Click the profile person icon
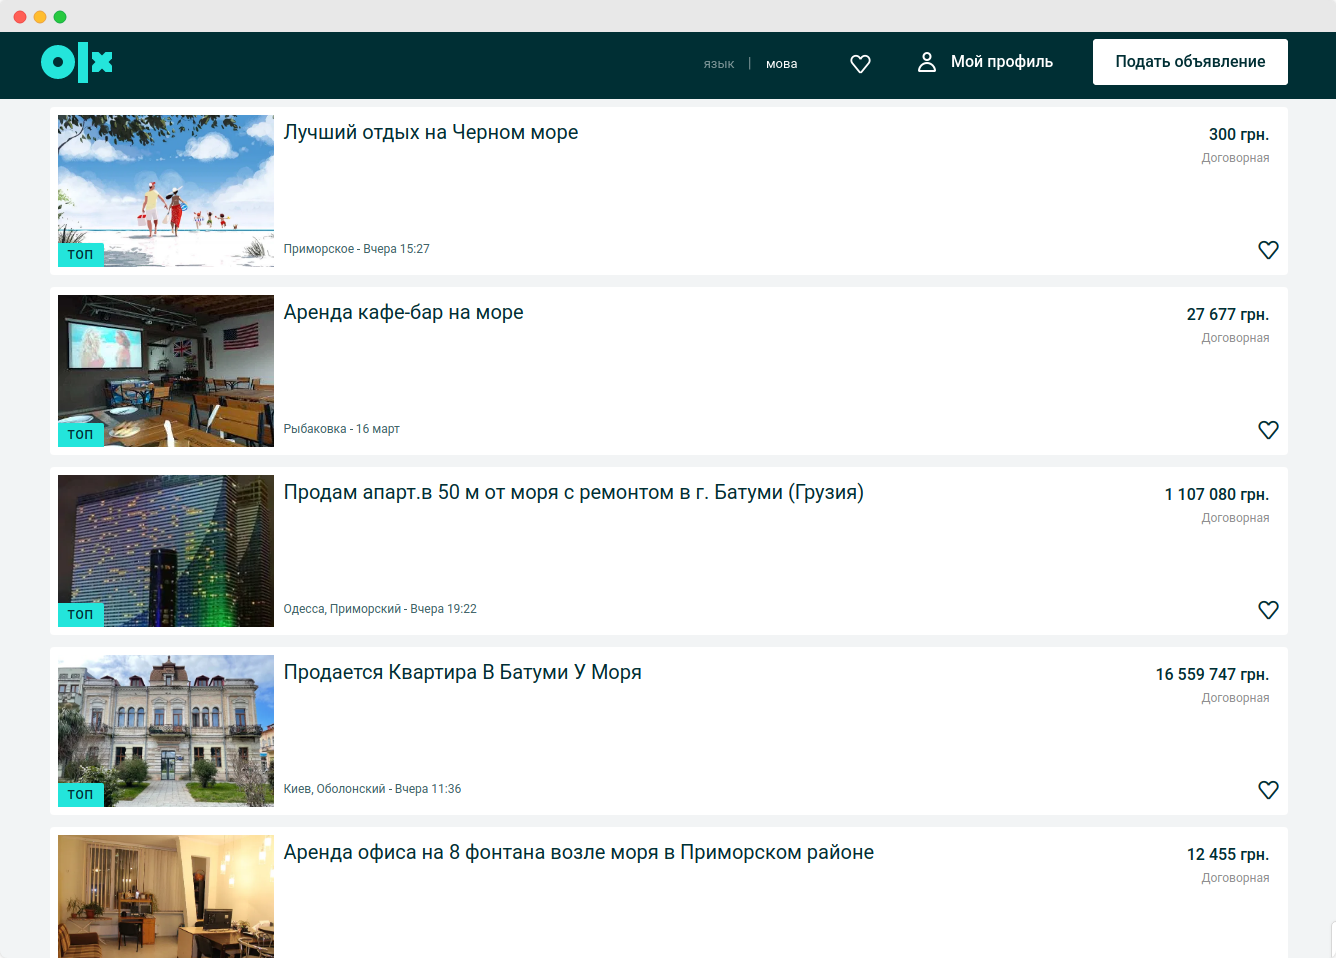1336x958 pixels. point(927,62)
